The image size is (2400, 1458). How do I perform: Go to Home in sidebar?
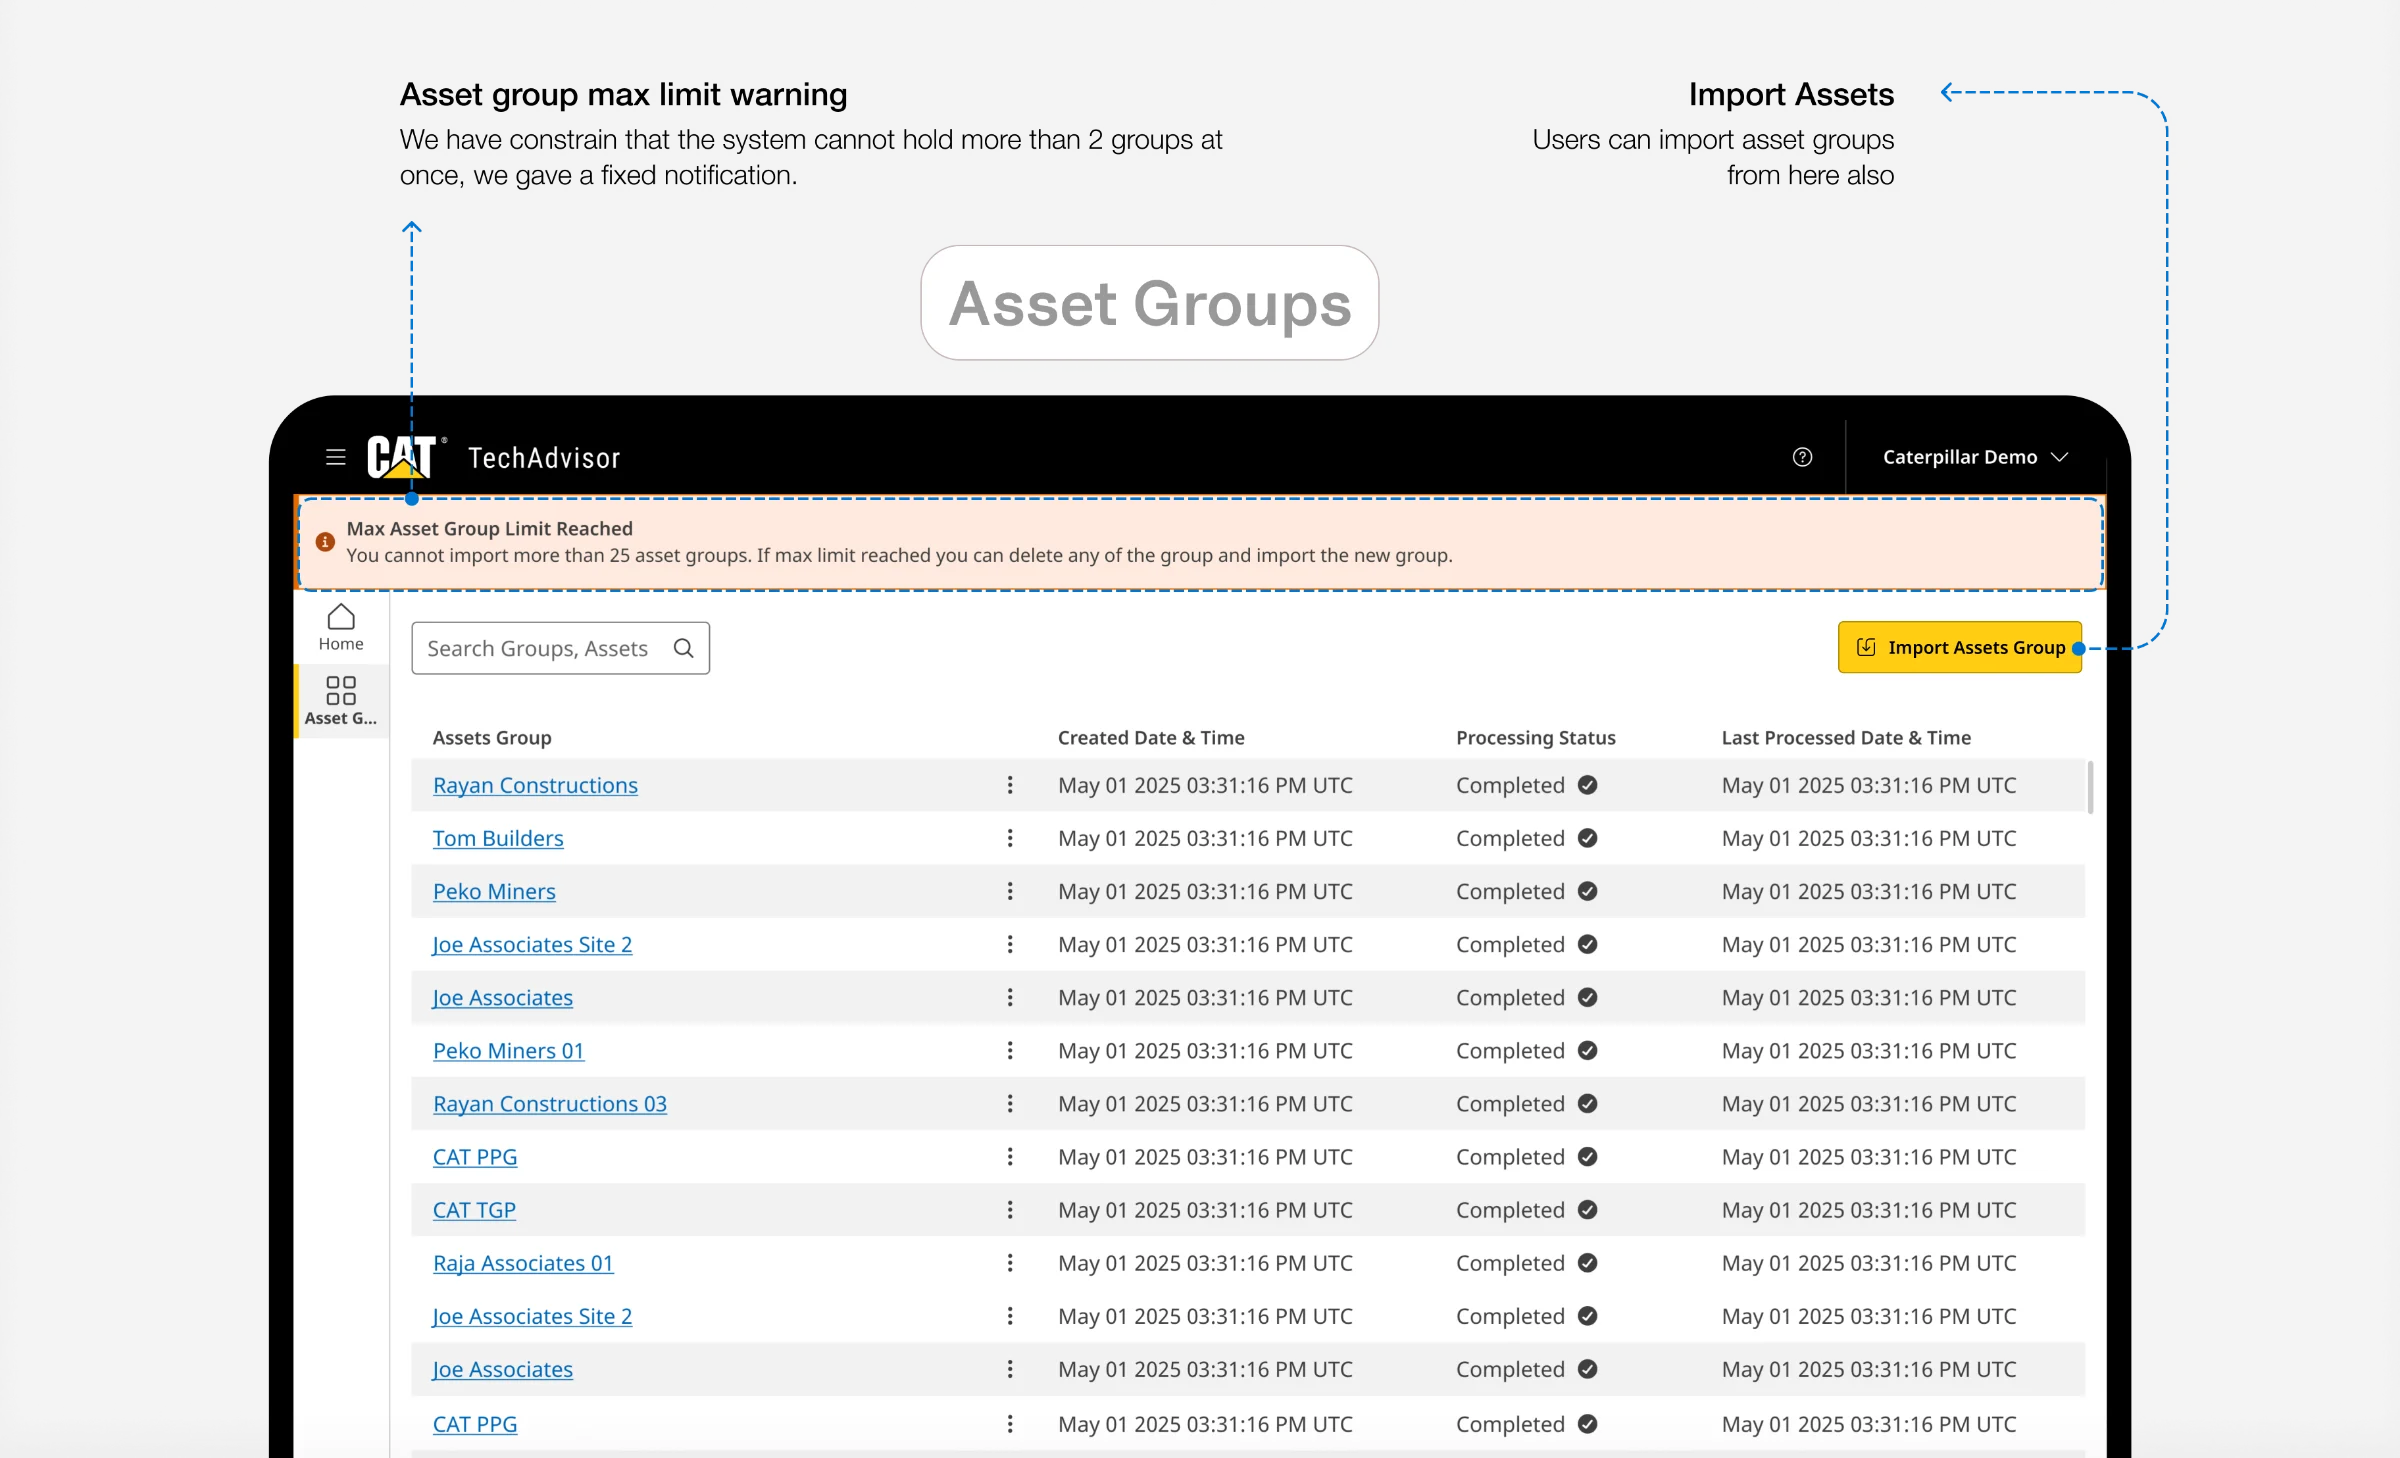[341, 628]
